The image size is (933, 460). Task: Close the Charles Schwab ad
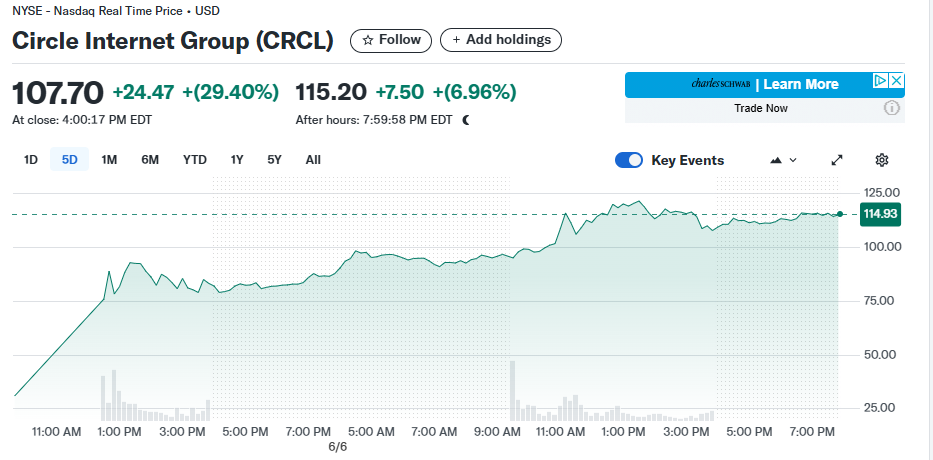897,81
